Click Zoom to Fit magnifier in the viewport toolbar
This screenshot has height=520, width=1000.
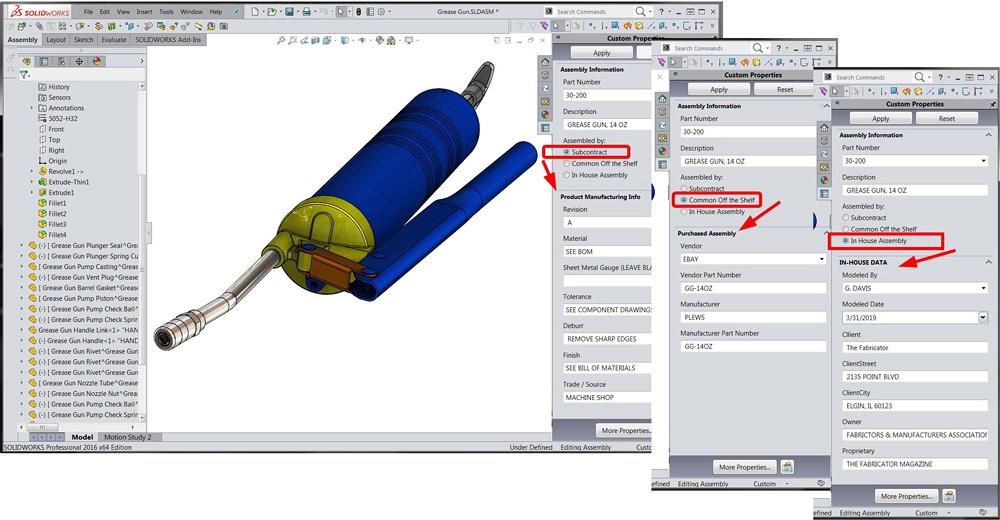pos(282,42)
